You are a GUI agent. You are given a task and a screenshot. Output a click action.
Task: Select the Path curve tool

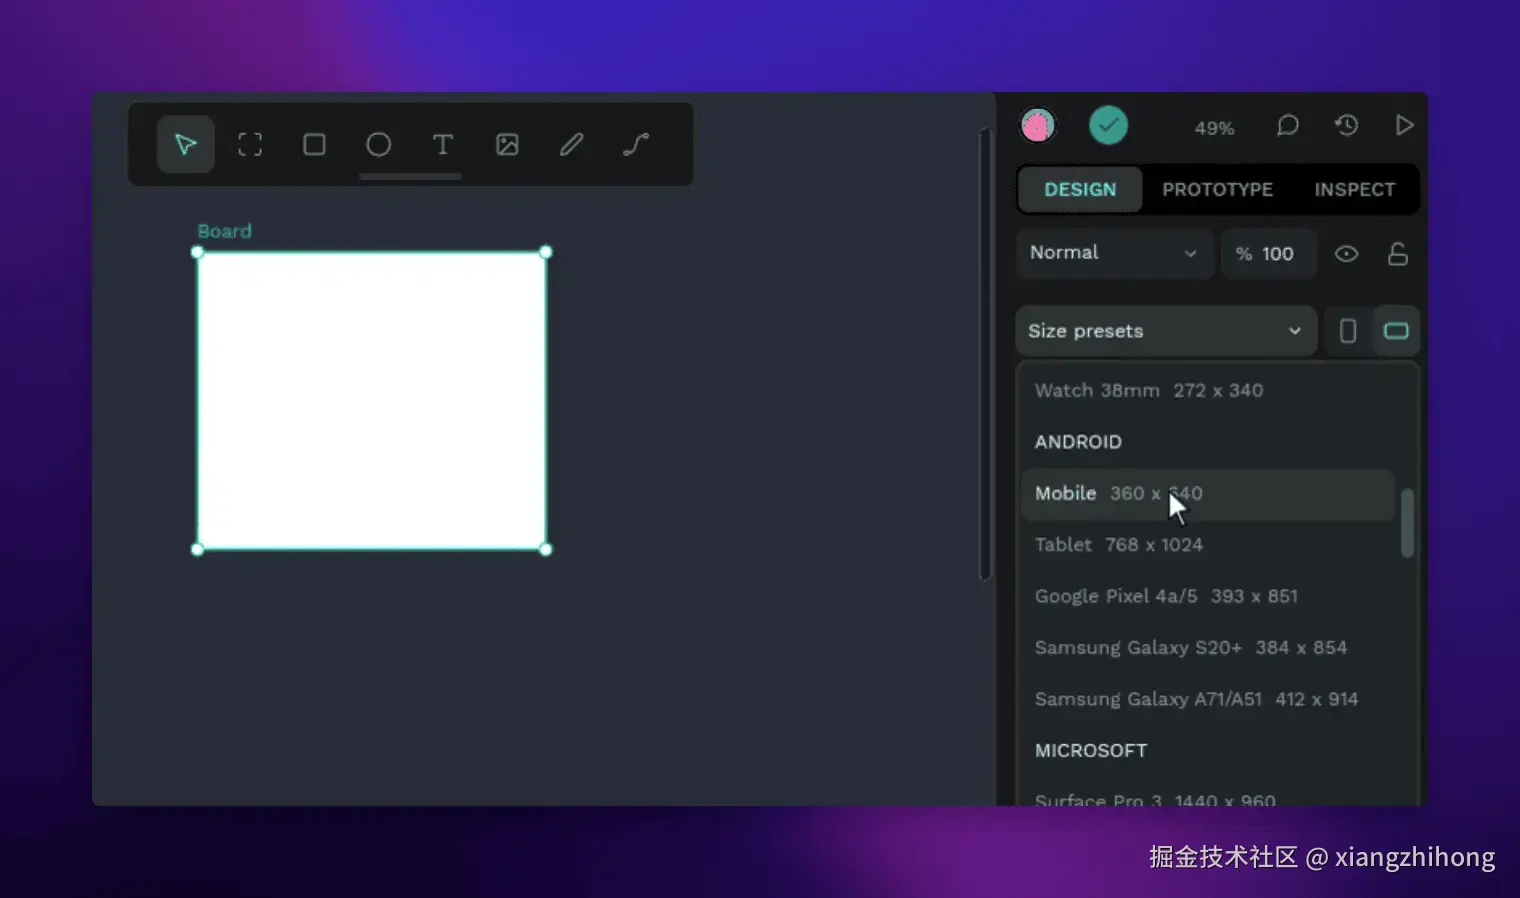click(x=636, y=145)
